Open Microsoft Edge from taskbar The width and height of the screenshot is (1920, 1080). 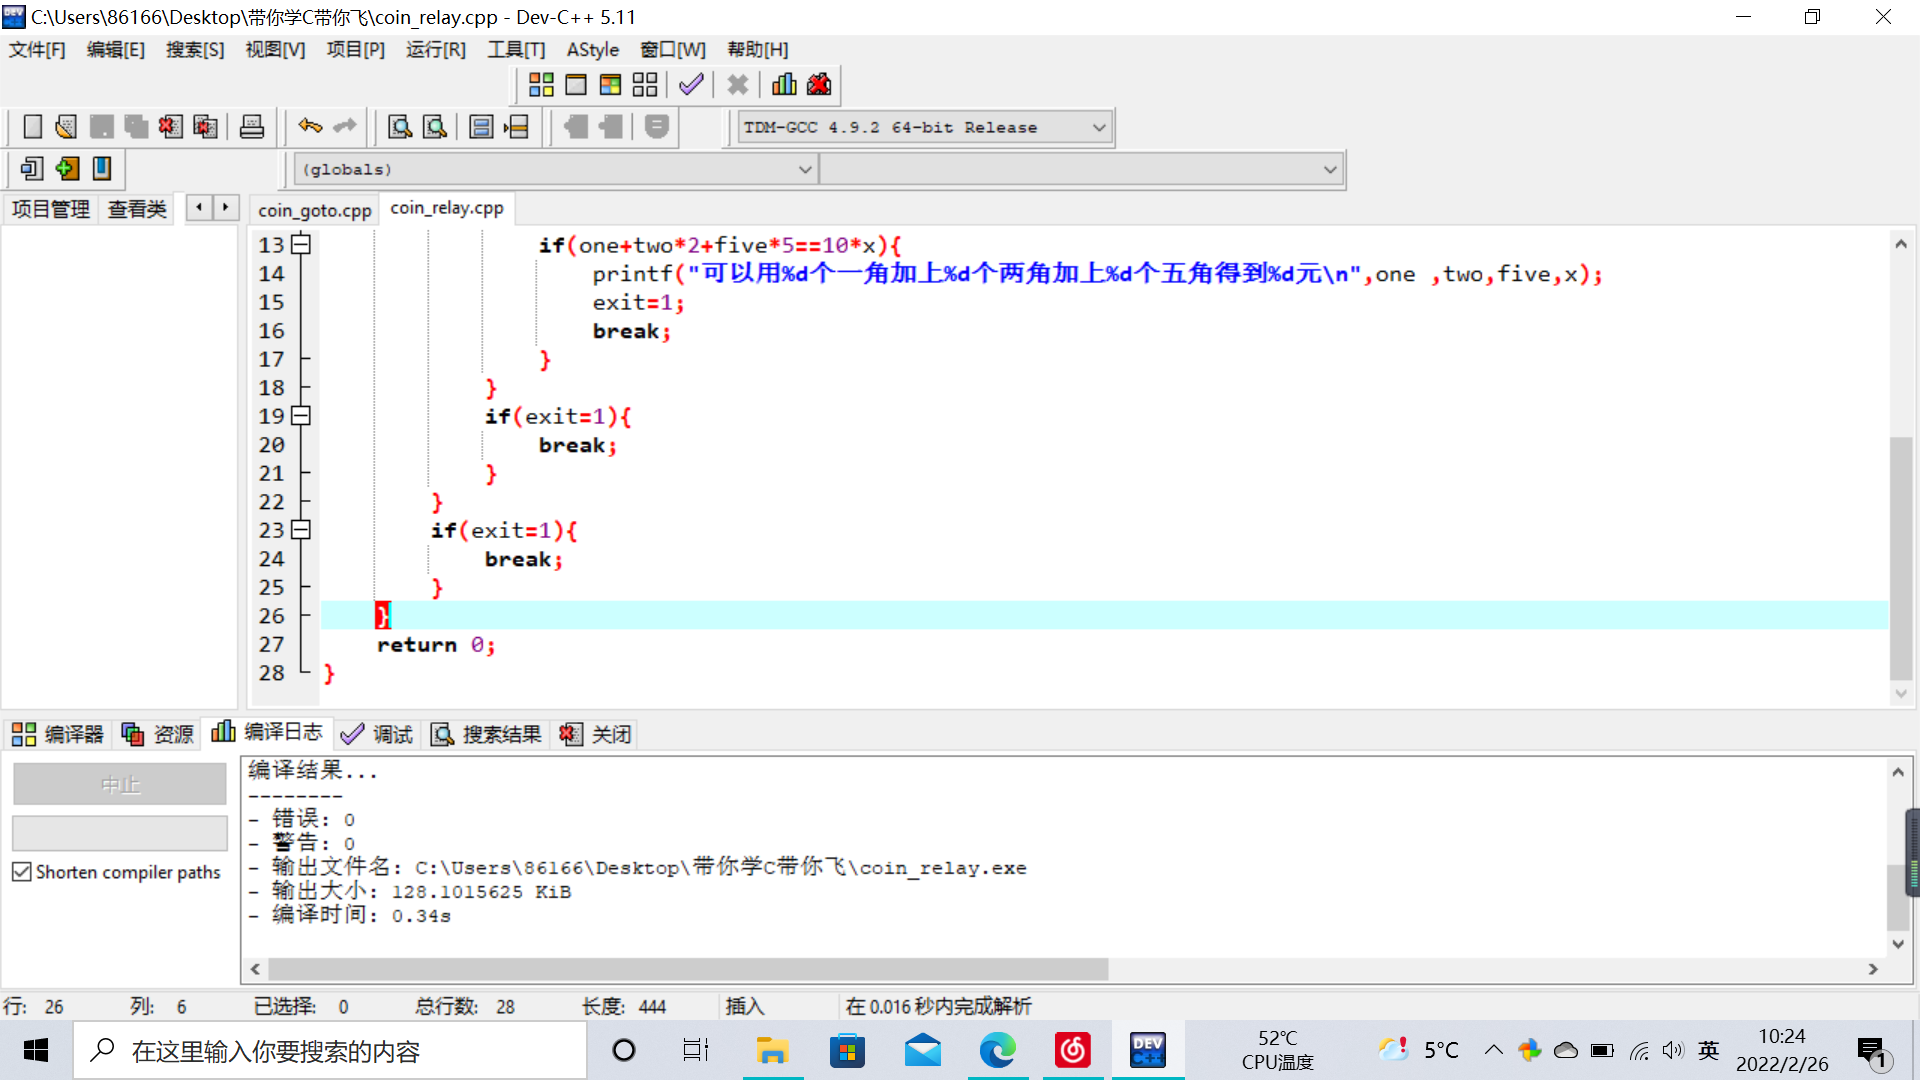point(997,1050)
